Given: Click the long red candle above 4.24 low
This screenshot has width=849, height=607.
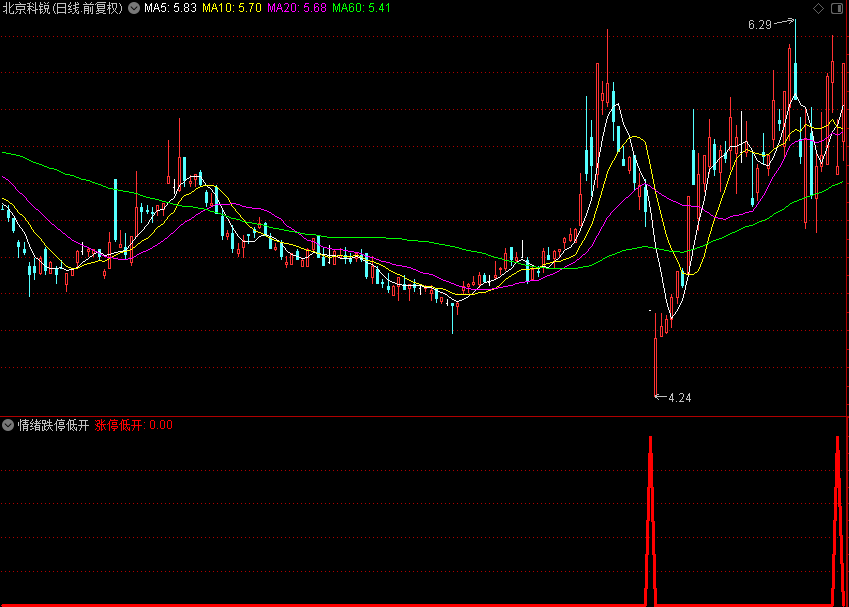Looking at the screenshot, I should (x=656, y=365).
